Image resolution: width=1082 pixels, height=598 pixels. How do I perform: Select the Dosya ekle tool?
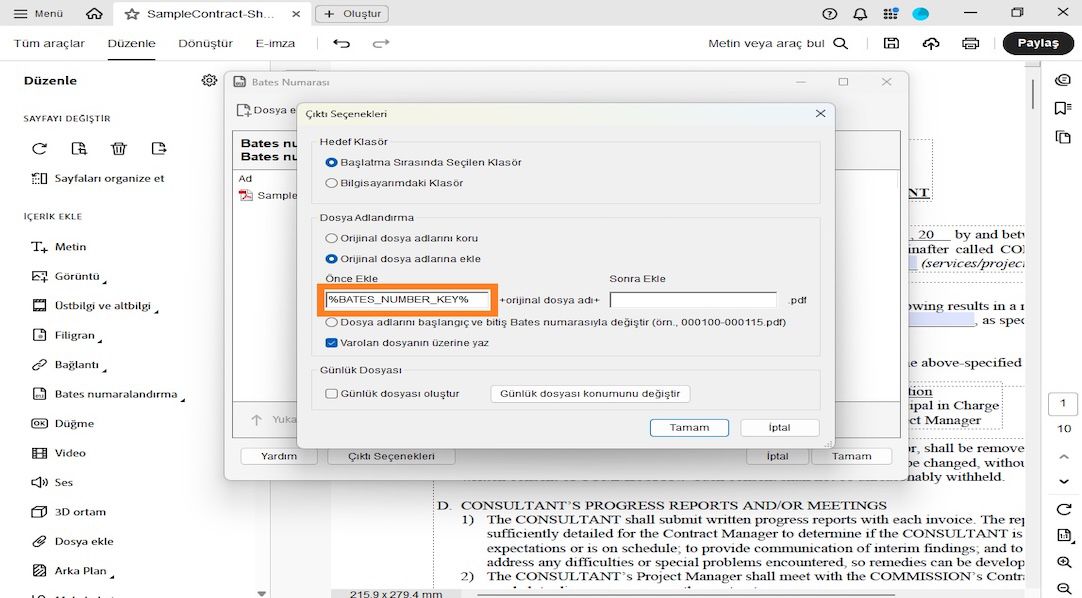pos(72,541)
